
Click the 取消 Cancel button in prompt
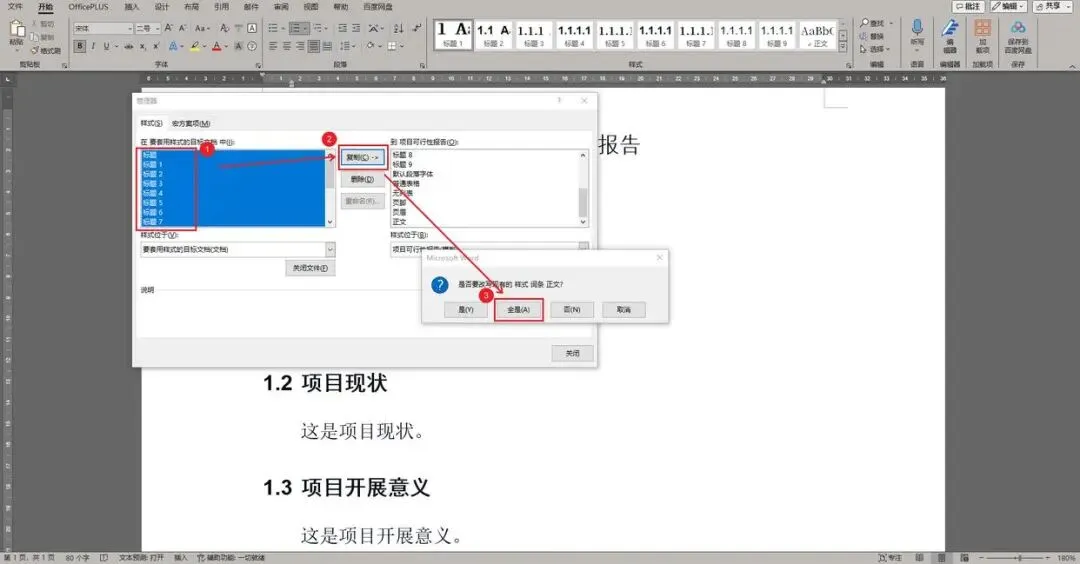[624, 310]
